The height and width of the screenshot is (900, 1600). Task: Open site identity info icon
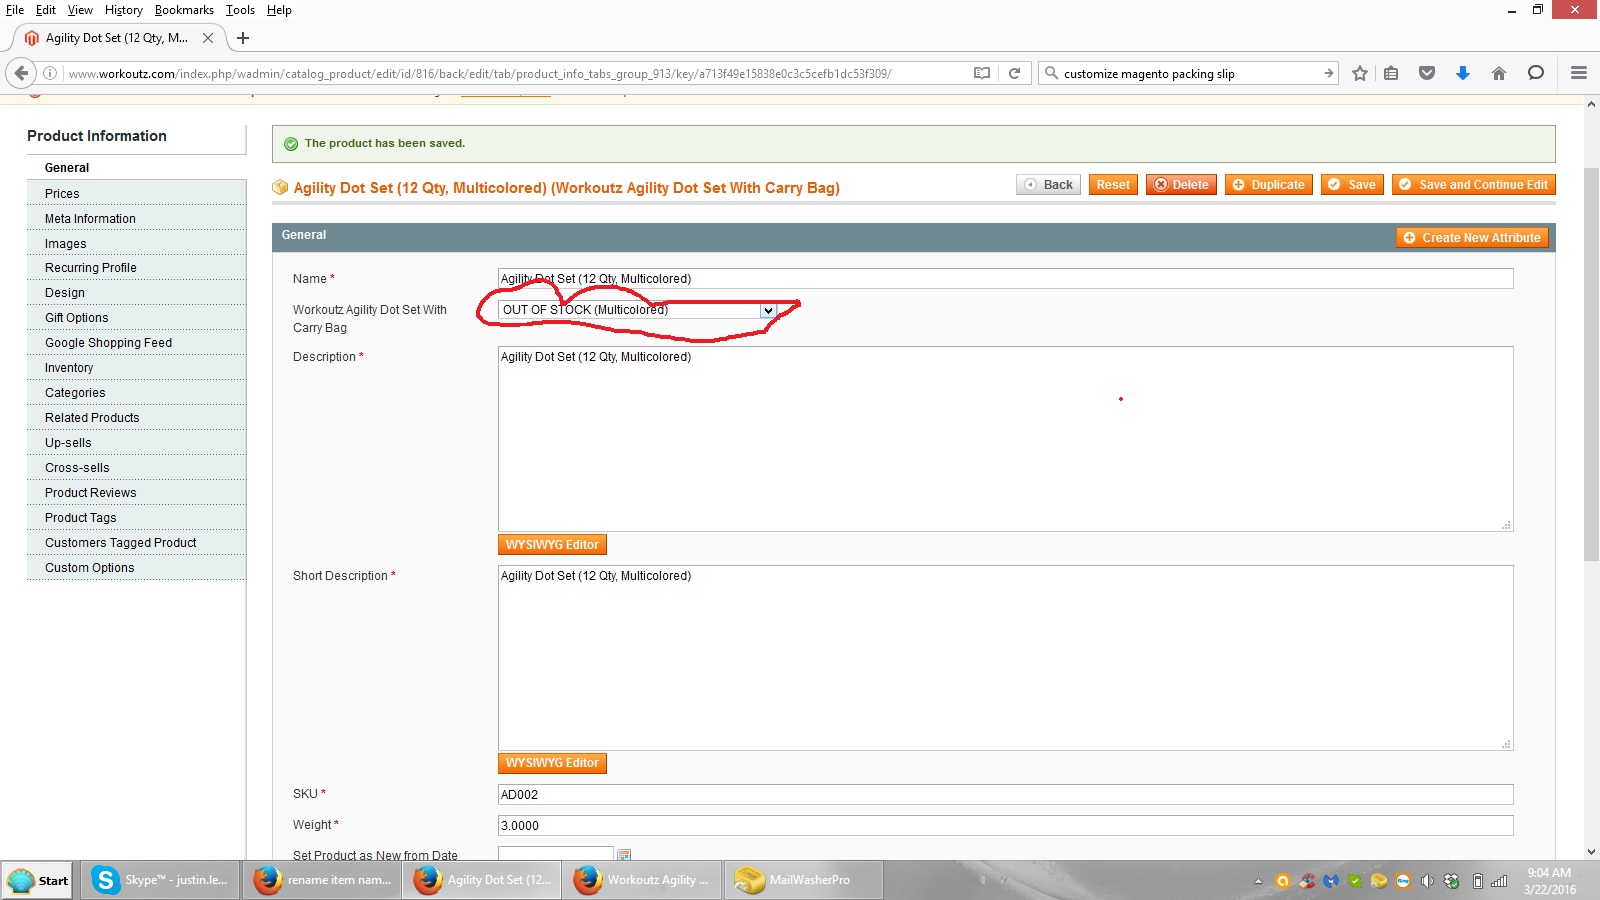49,73
